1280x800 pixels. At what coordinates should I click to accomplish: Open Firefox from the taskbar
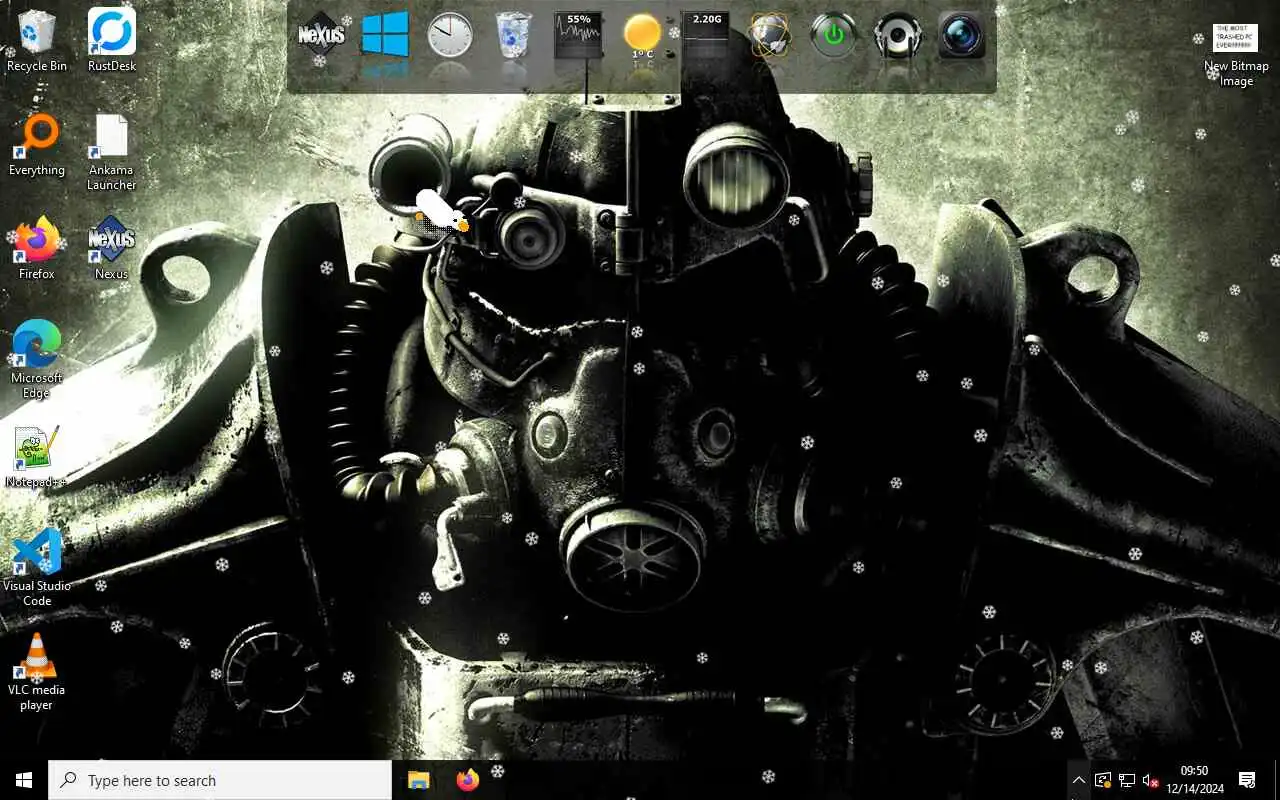[467, 780]
